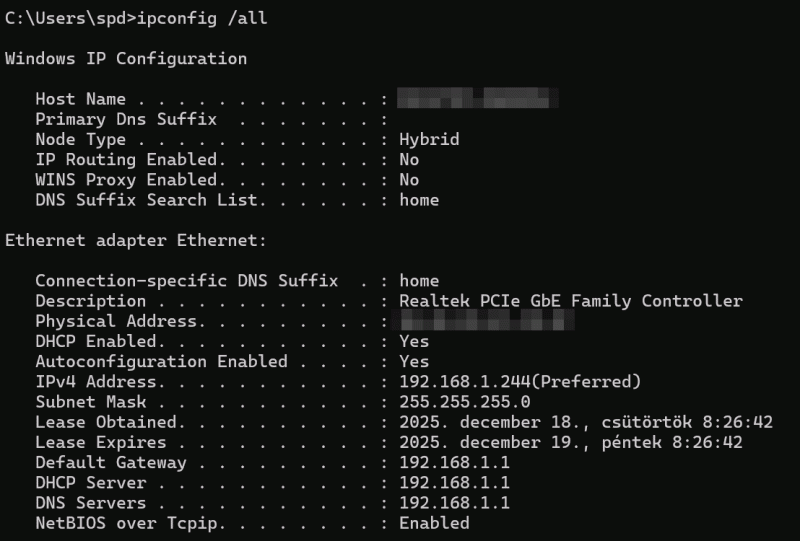The height and width of the screenshot is (541, 800).
Task: Click the NetBIOS over Tcpip Enabled value
Action: tap(434, 523)
